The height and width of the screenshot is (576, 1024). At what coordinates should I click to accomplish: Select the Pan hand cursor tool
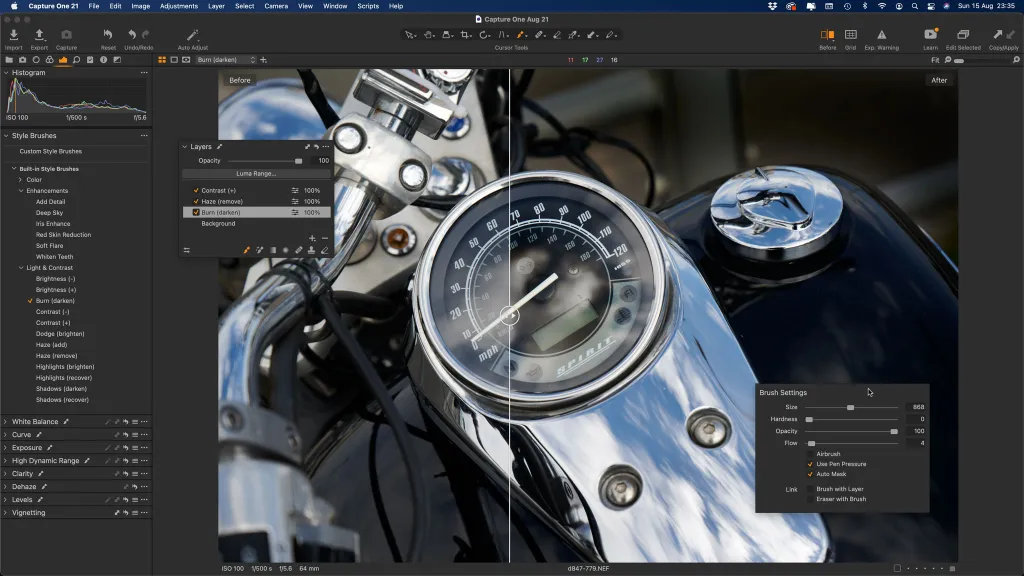click(x=428, y=35)
